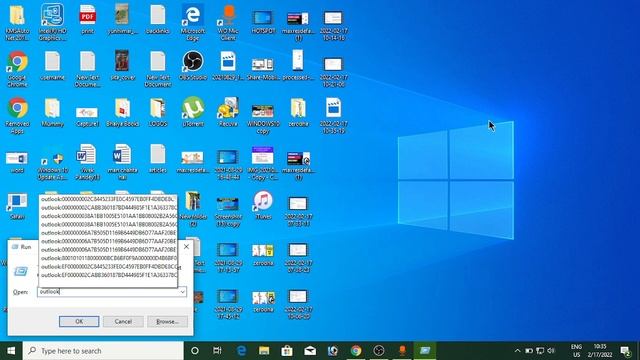640x360 pixels.
Task: Open the network icon in system tray
Action: [540, 351]
